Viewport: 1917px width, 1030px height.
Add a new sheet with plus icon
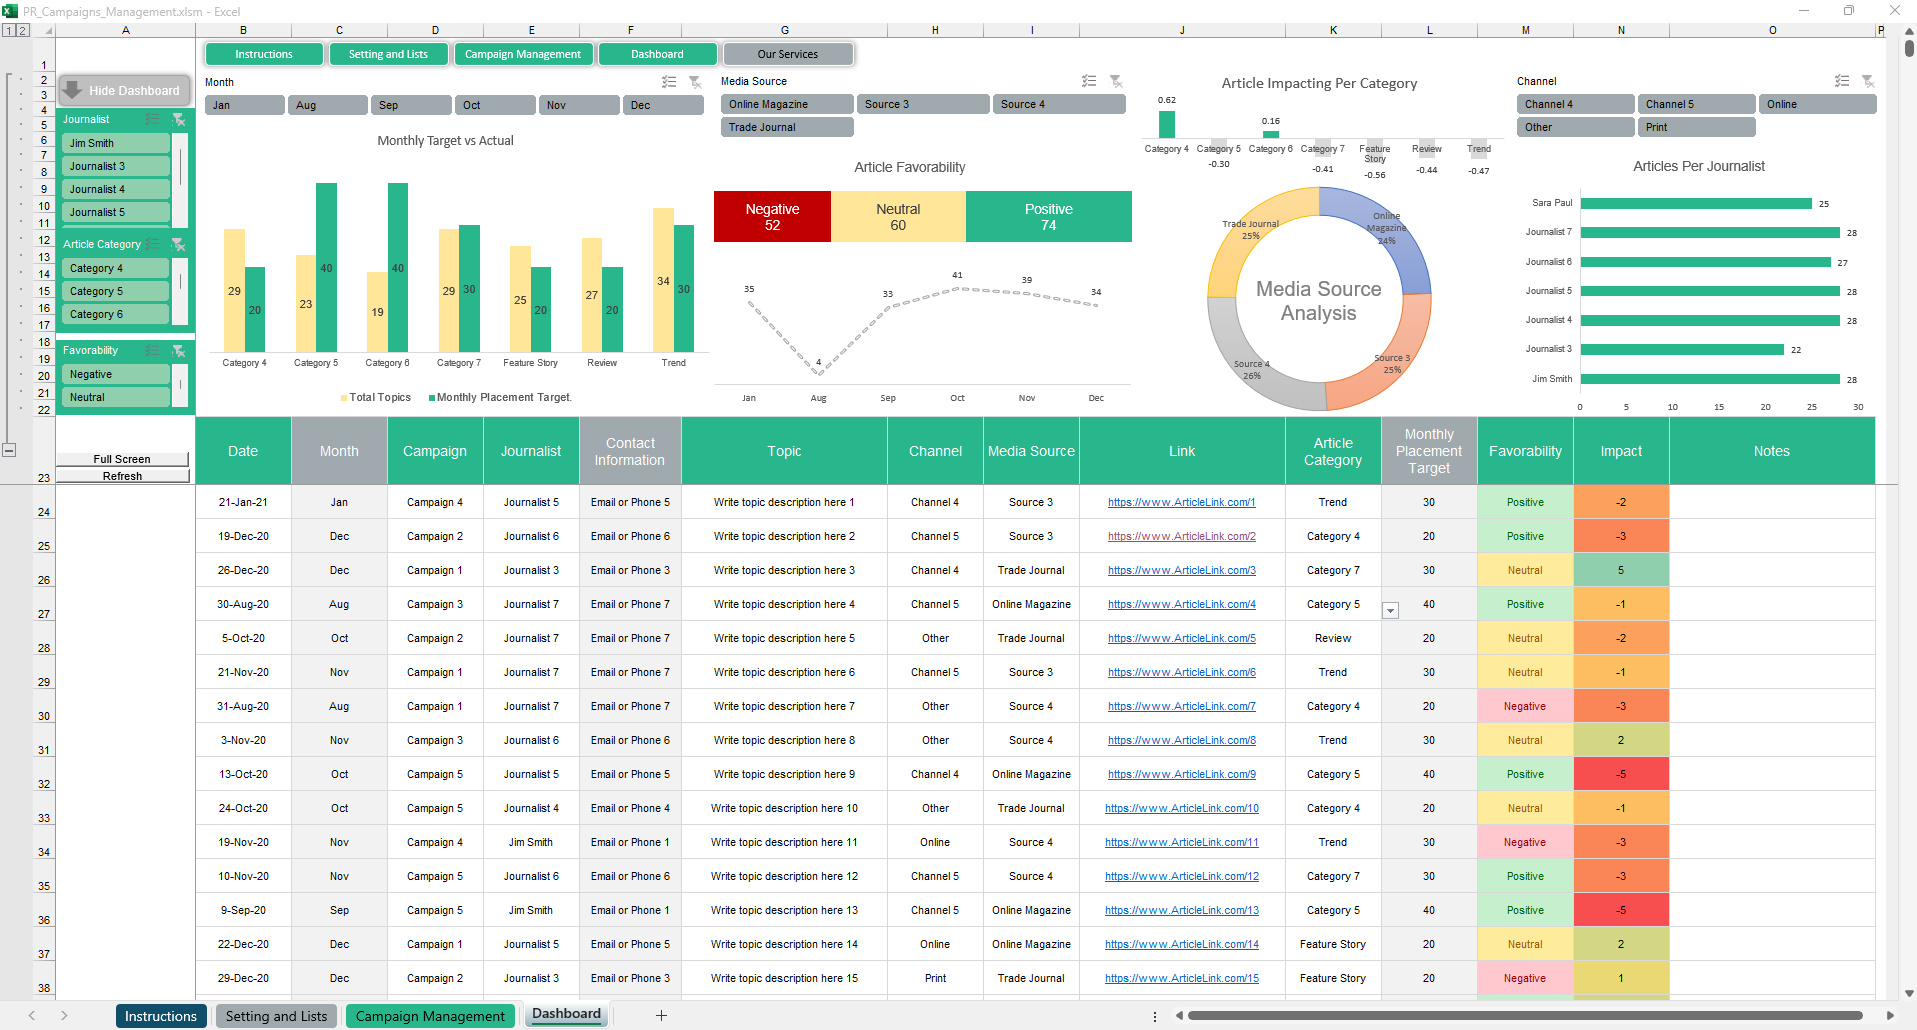pos(661,1015)
